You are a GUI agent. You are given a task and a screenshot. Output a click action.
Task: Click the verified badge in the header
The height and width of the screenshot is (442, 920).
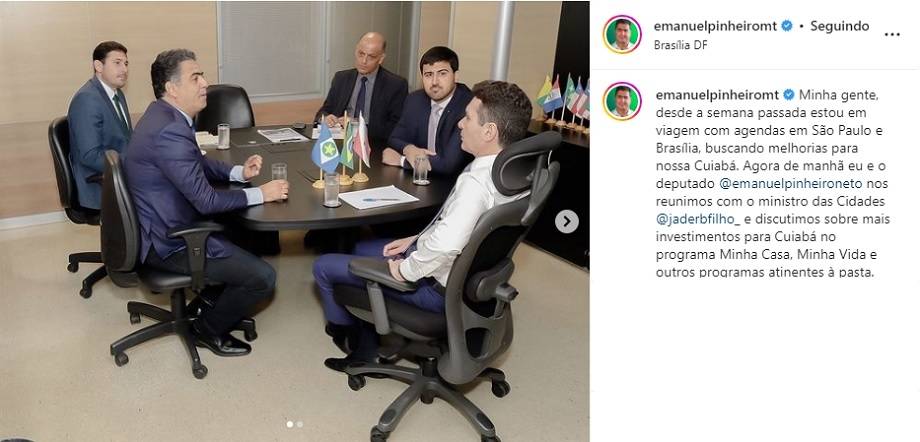[787, 26]
